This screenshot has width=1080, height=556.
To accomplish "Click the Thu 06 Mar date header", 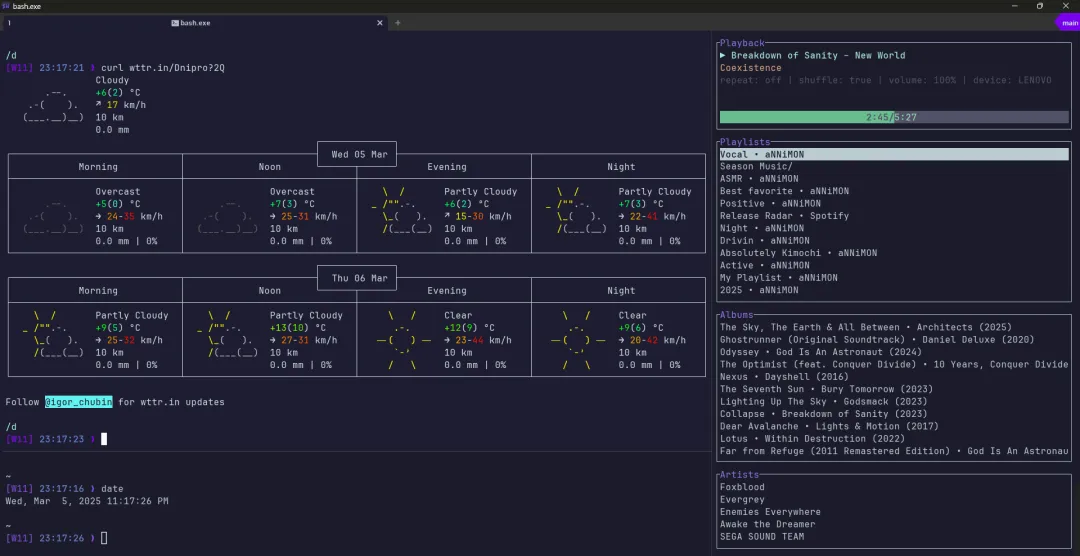I will tap(359, 278).
